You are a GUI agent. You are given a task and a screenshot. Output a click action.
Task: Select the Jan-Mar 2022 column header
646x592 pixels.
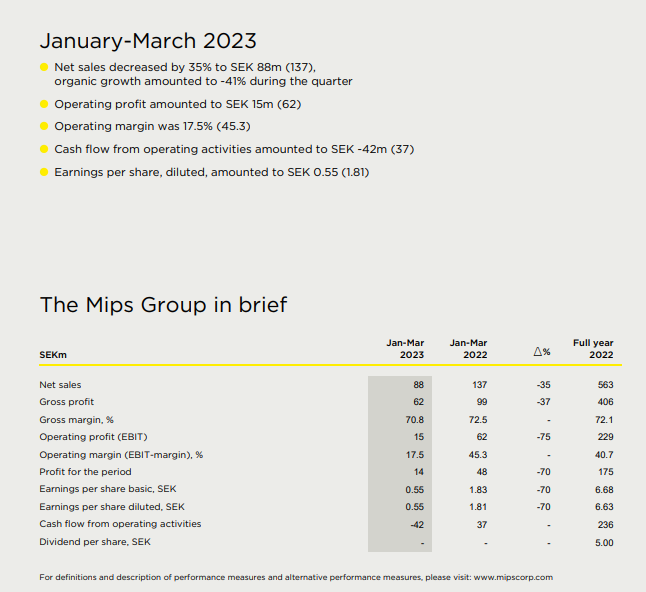[468, 348]
